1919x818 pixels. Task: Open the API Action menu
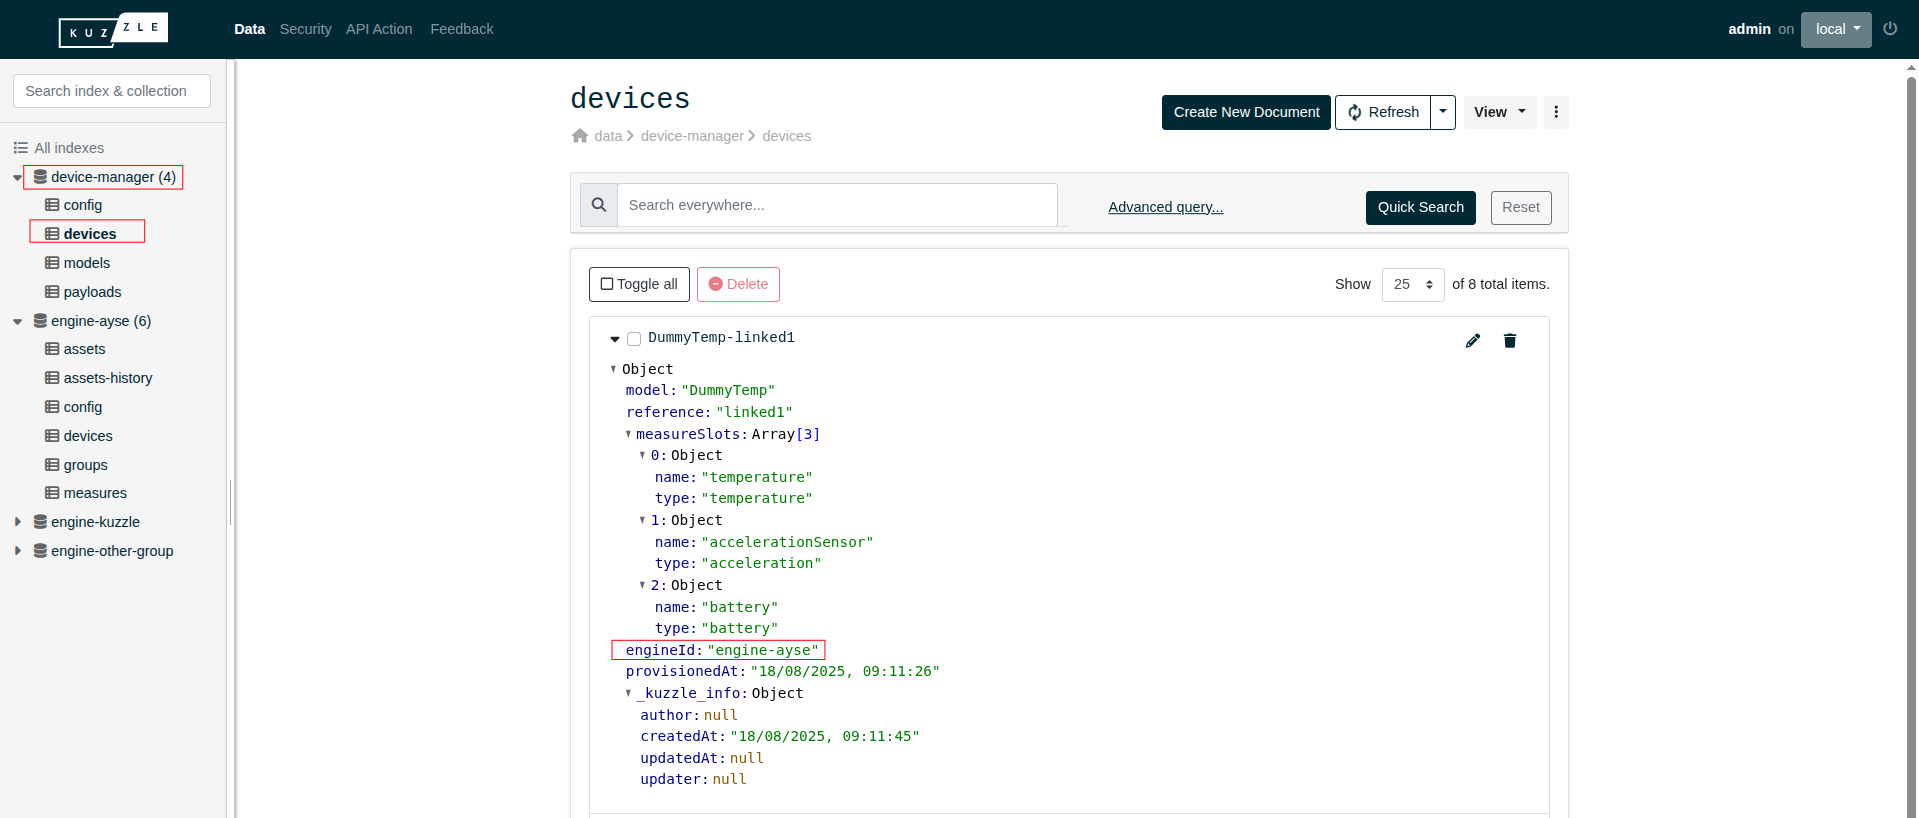tap(379, 29)
